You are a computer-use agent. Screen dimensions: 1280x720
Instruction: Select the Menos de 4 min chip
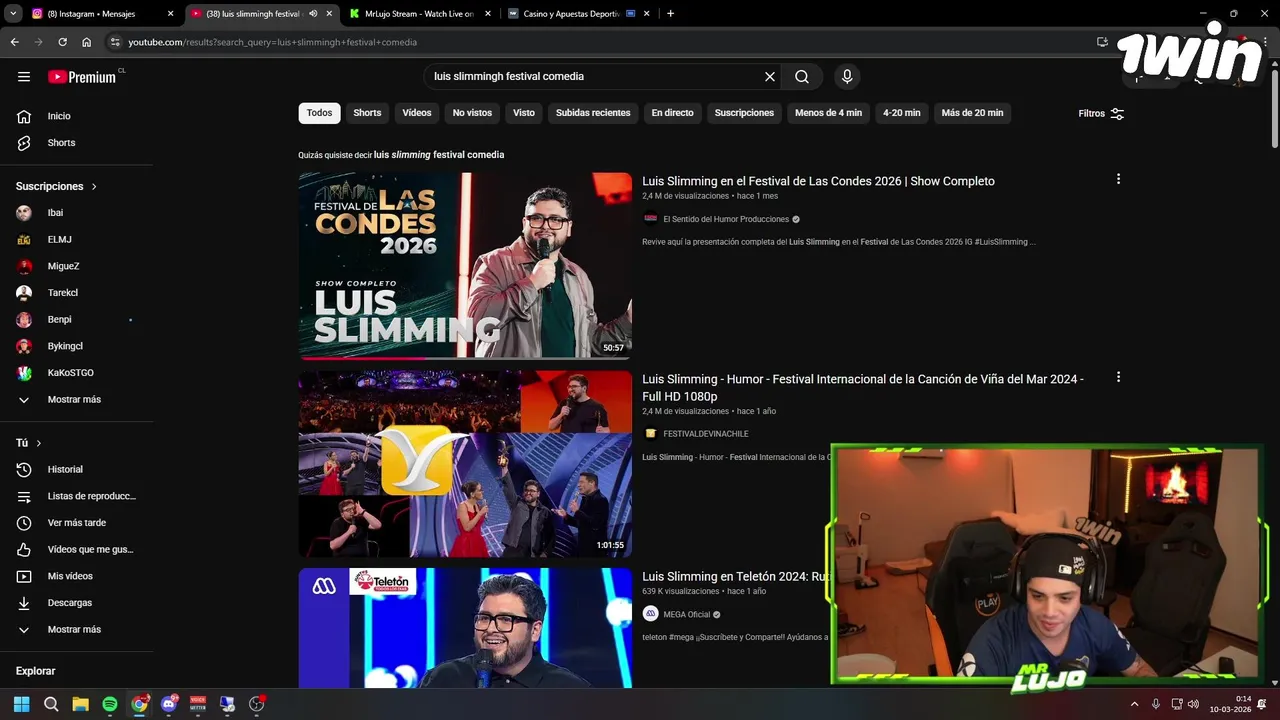pyautogui.click(x=828, y=113)
